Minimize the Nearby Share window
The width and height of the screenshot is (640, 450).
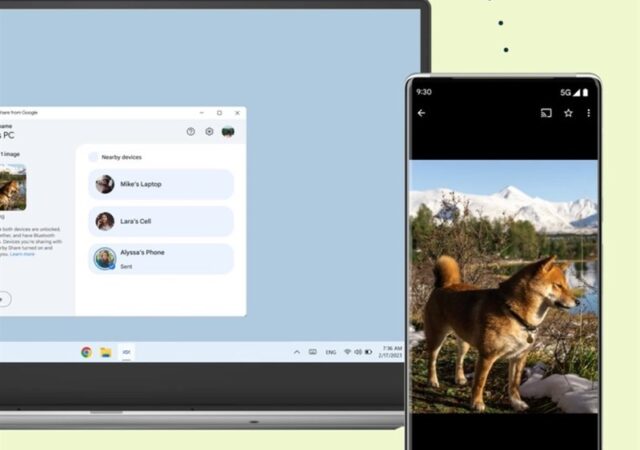(201, 113)
